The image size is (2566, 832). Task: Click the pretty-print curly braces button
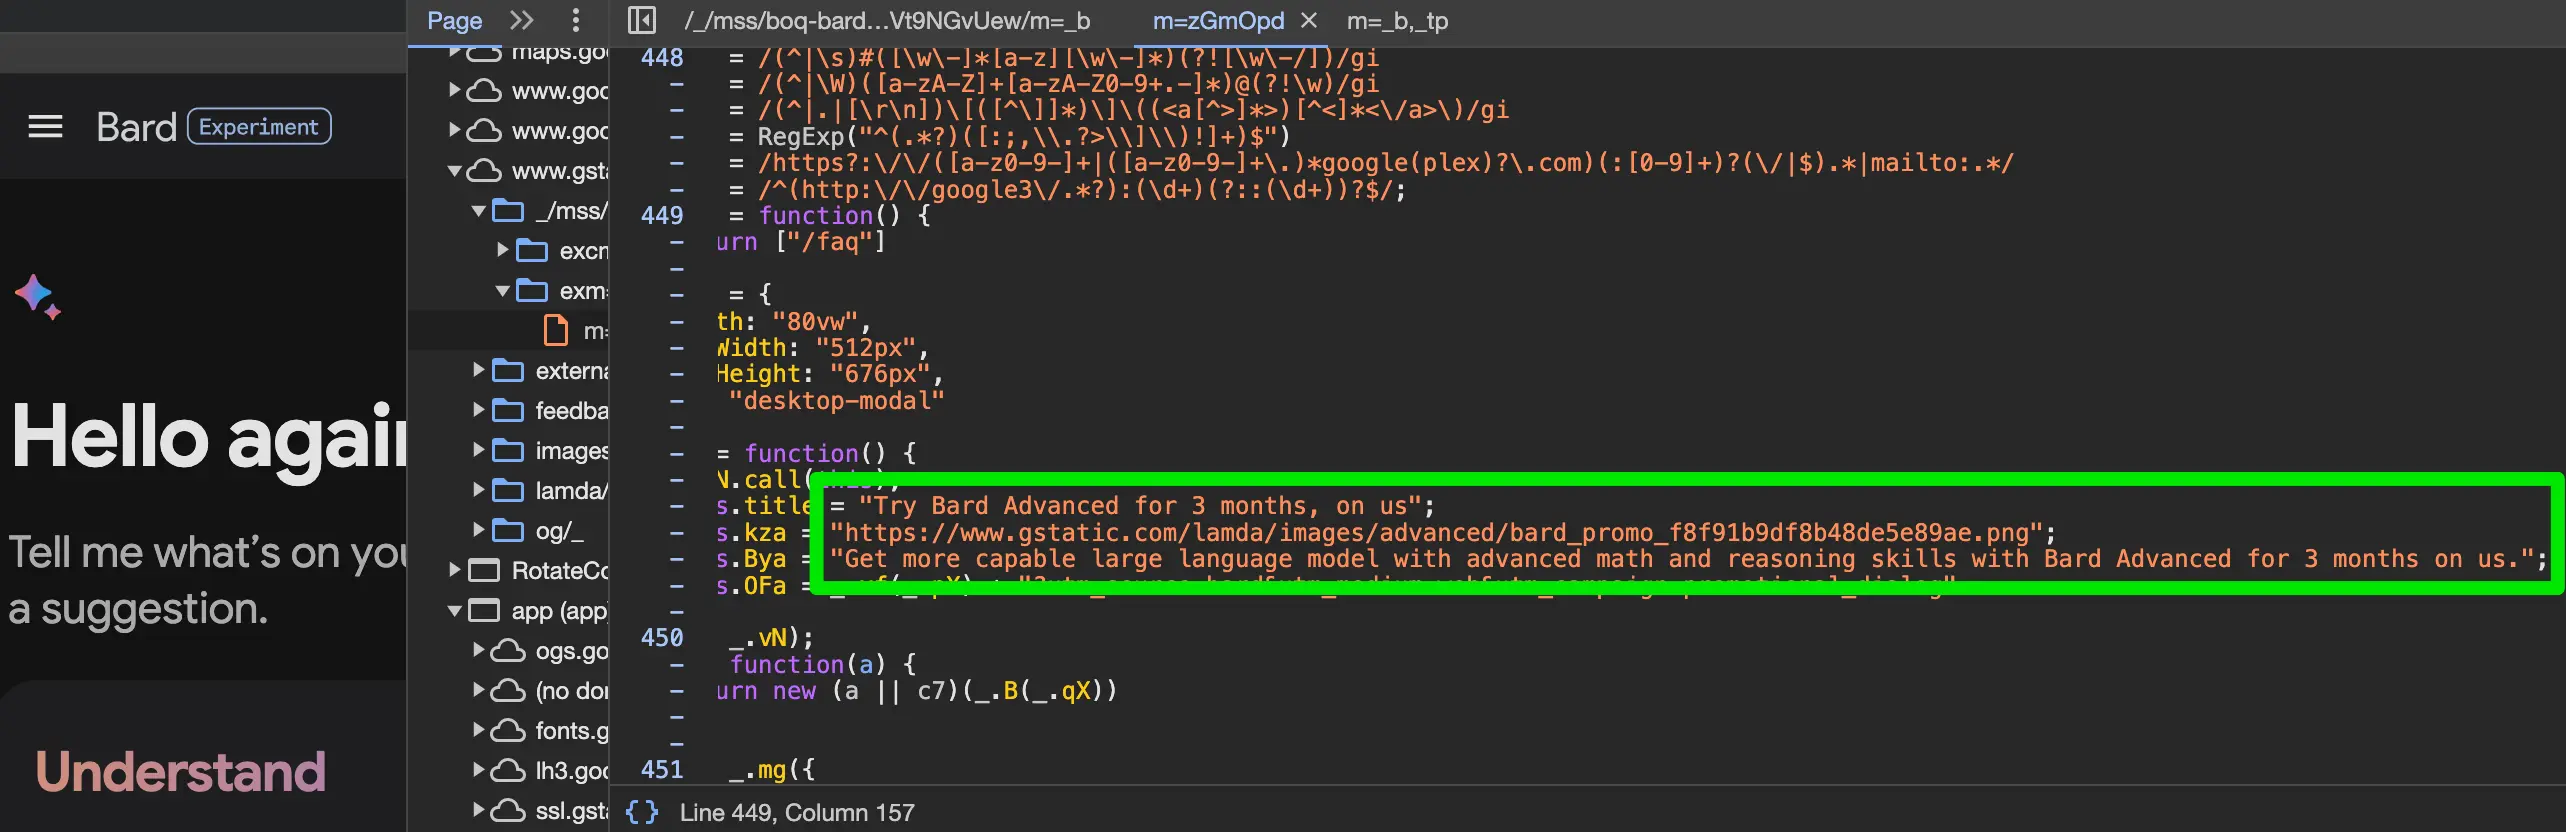[x=642, y=812]
